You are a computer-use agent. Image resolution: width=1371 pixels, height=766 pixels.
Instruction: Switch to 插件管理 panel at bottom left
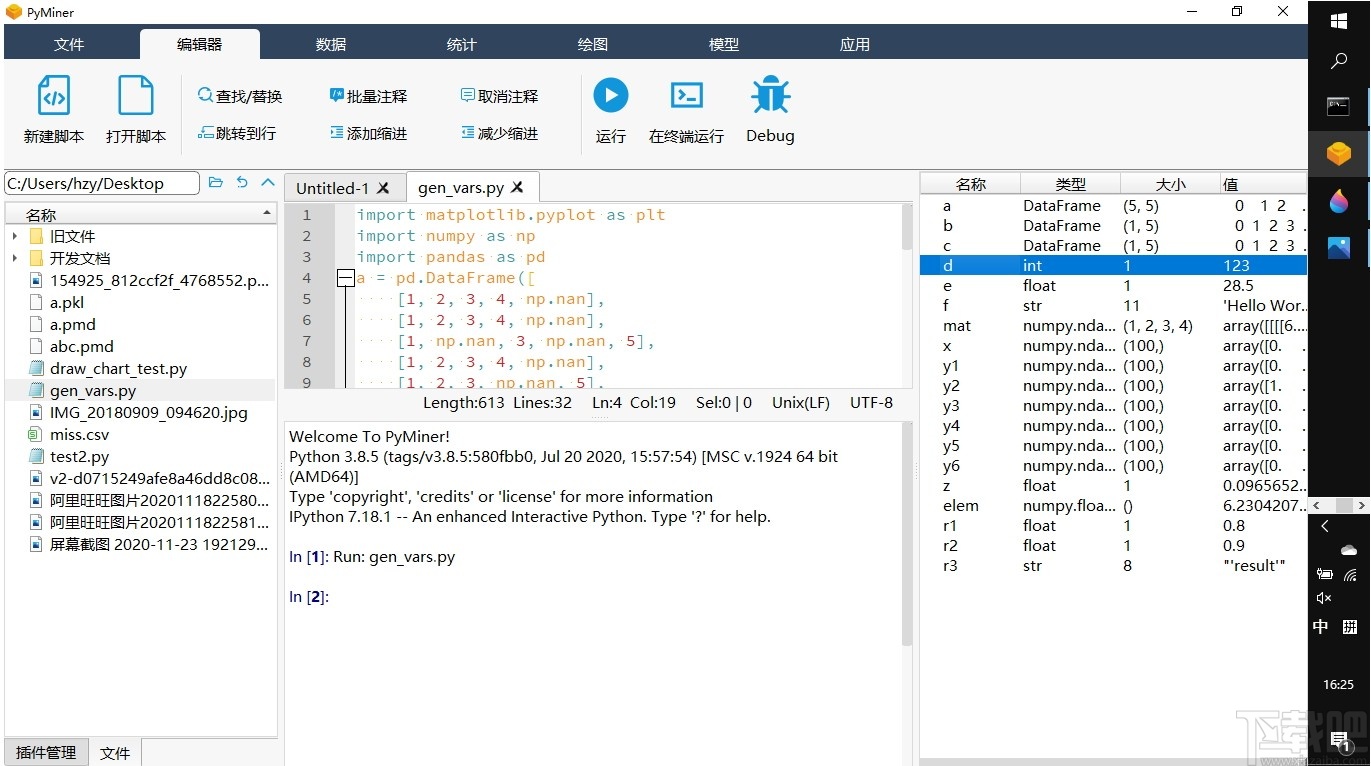tap(45, 752)
